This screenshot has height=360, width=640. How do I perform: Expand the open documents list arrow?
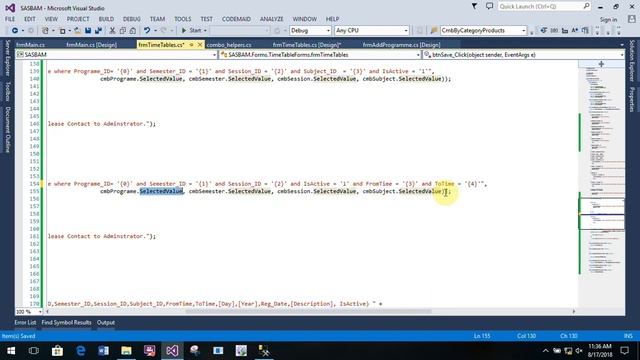click(x=622, y=45)
